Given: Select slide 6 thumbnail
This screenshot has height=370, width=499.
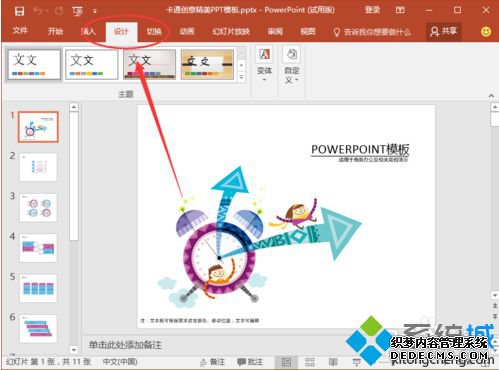Looking at the screenshot, I should pyautogui.click(x=38, y=328).
